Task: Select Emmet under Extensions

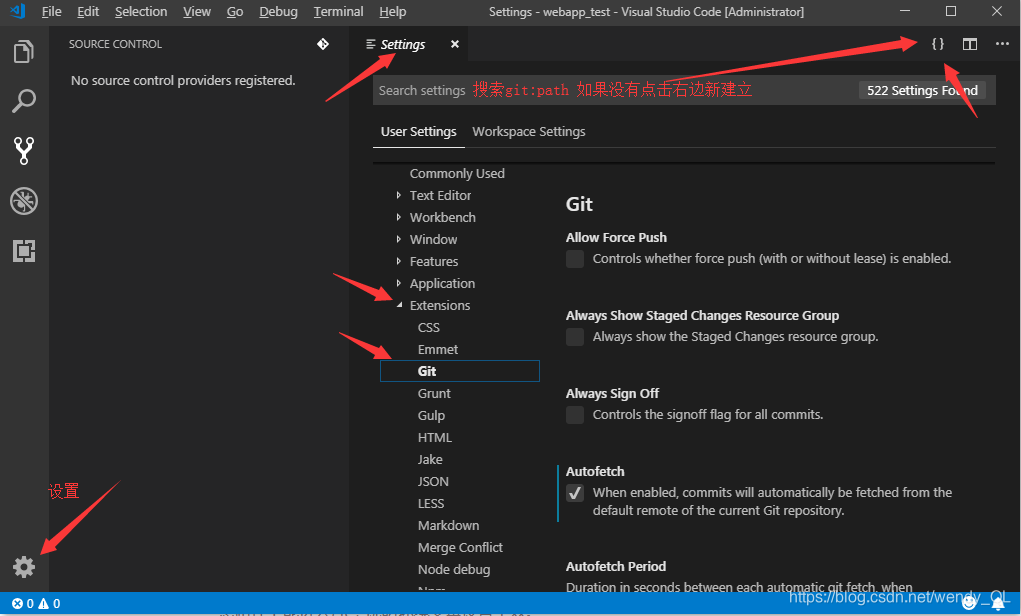Action: click(438, 350)
